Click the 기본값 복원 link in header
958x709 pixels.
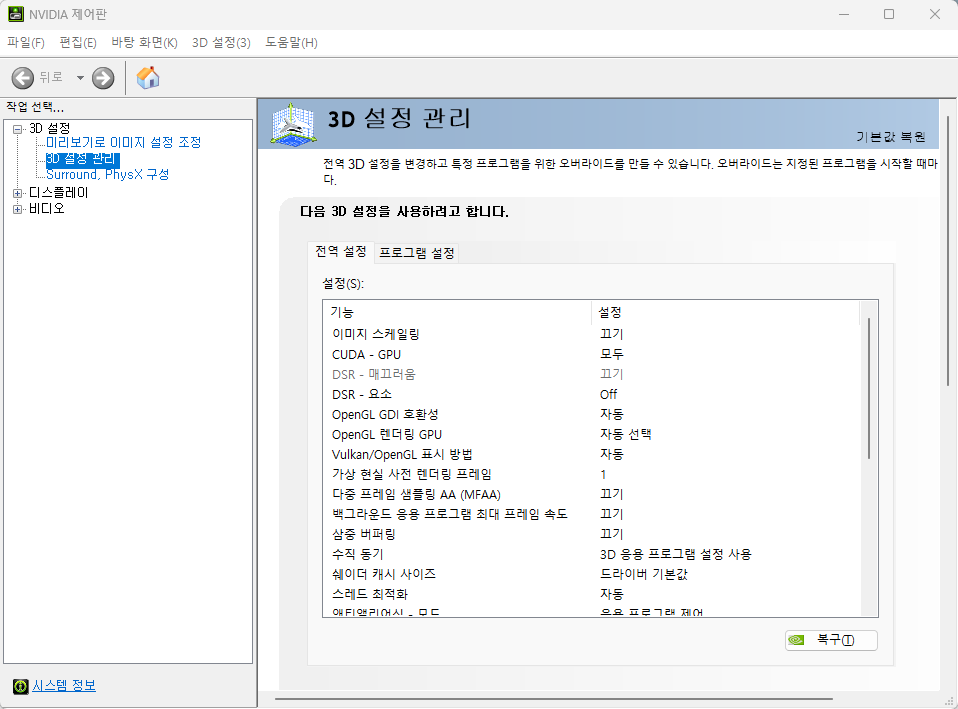click(890, 137)
